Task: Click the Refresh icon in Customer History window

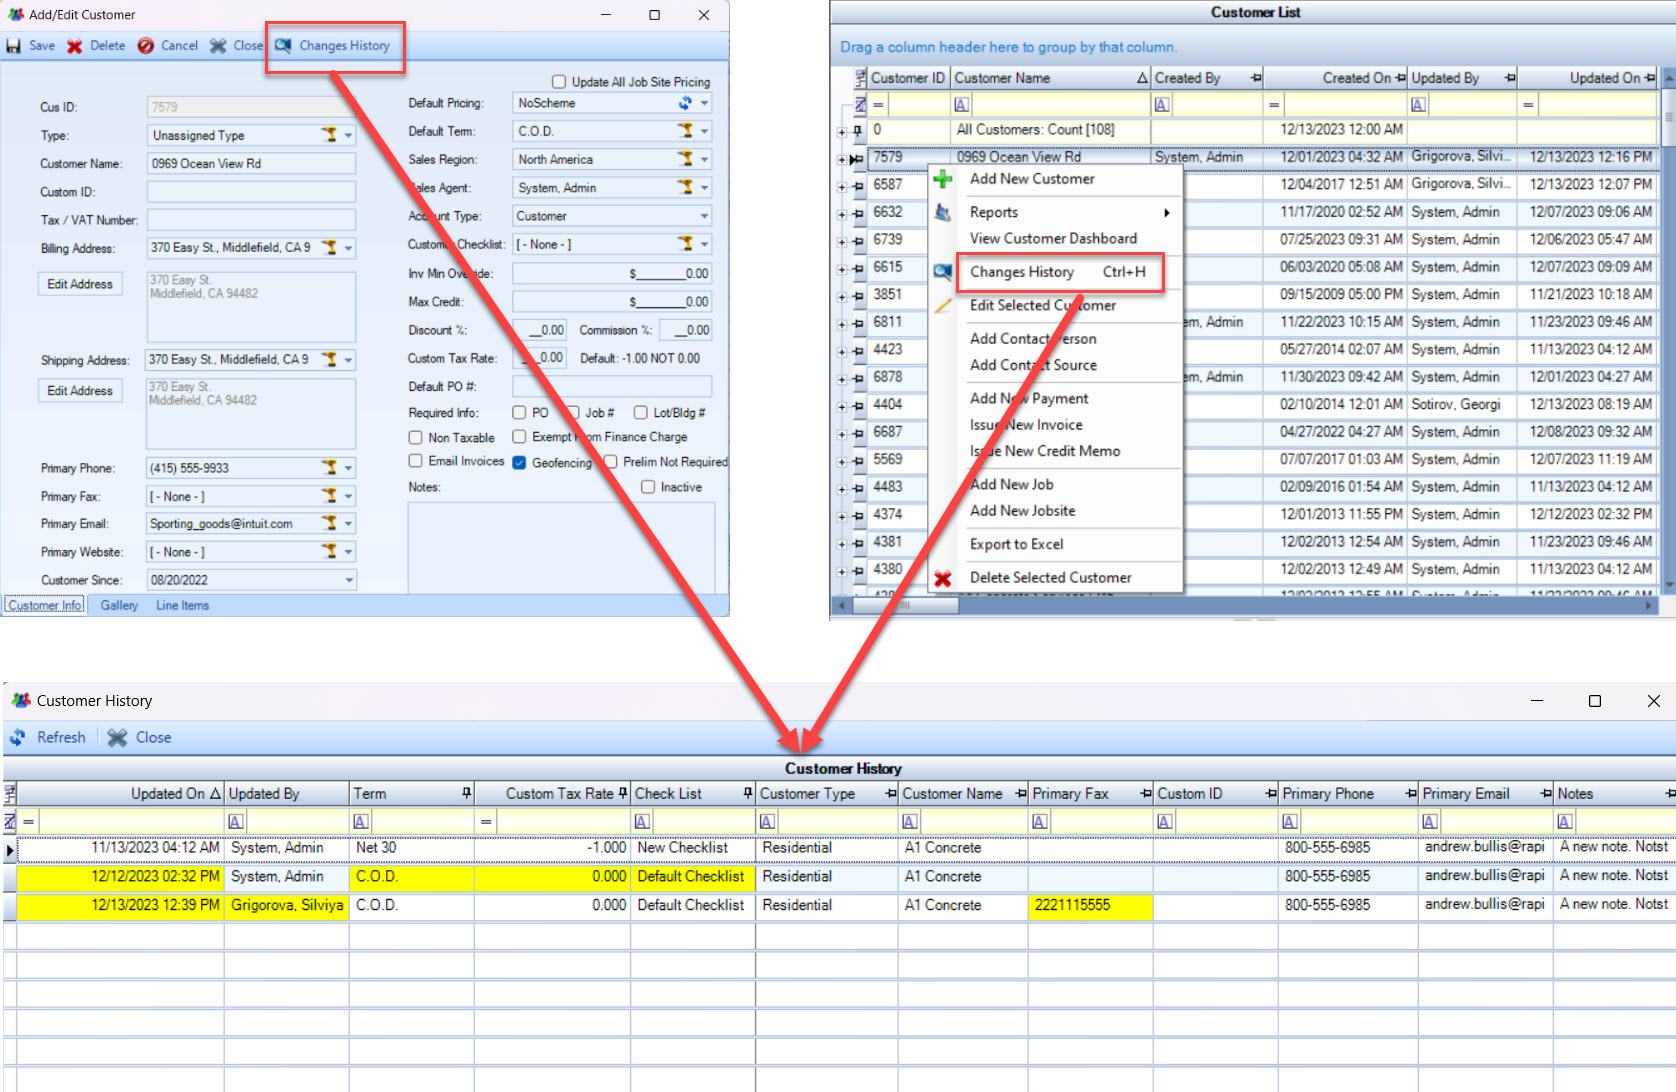Action: click(x=18, y=738)
